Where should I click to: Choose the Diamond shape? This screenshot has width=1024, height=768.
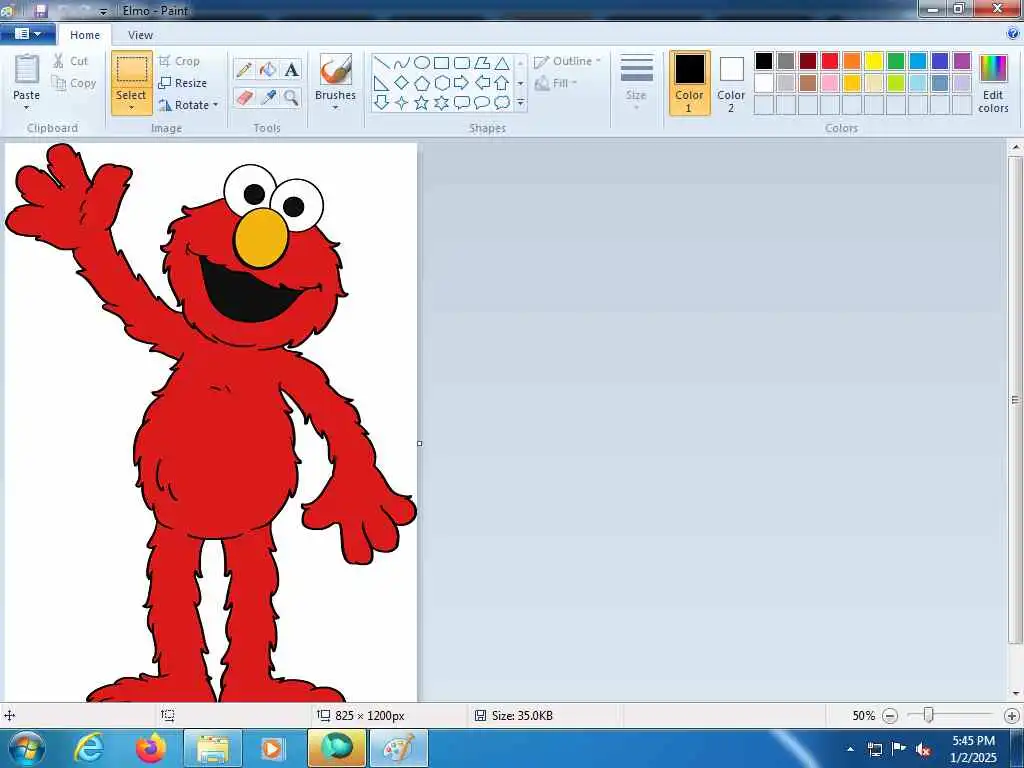[402, 83]
